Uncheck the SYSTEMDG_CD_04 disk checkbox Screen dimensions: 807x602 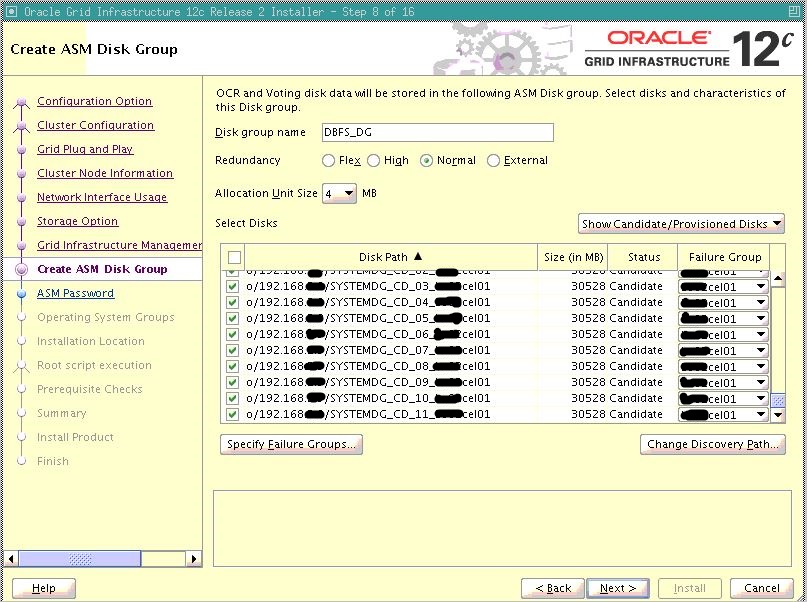coord(233,303)
